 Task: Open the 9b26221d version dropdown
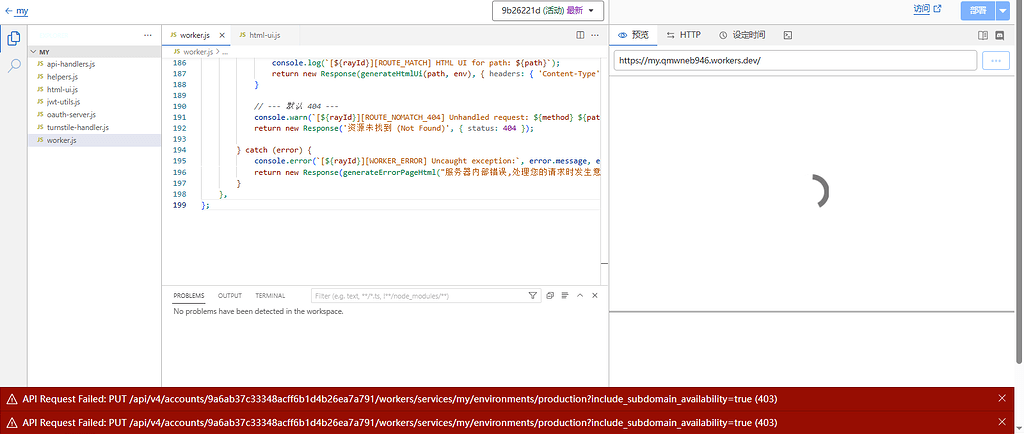pos(548,10)
